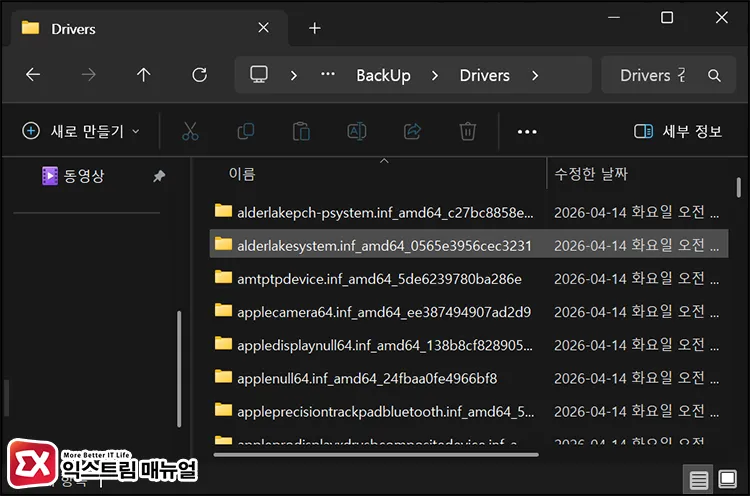Open a new tab with plus button
This screenshot has width=750, height=496.
pos(315,28)
